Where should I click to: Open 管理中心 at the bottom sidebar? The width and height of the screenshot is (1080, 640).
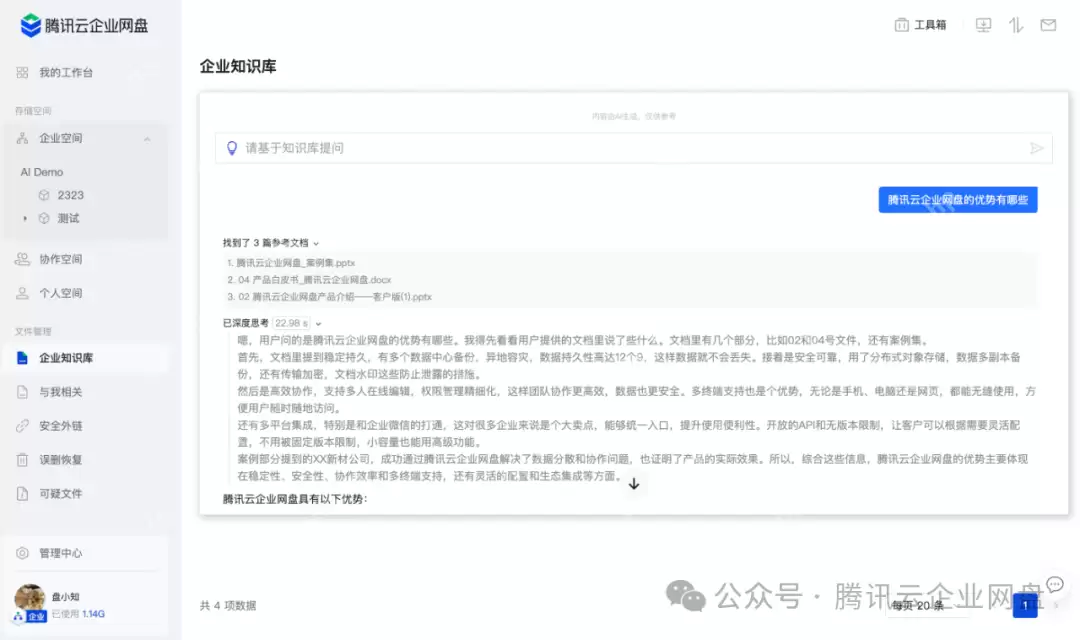[64, 552]
